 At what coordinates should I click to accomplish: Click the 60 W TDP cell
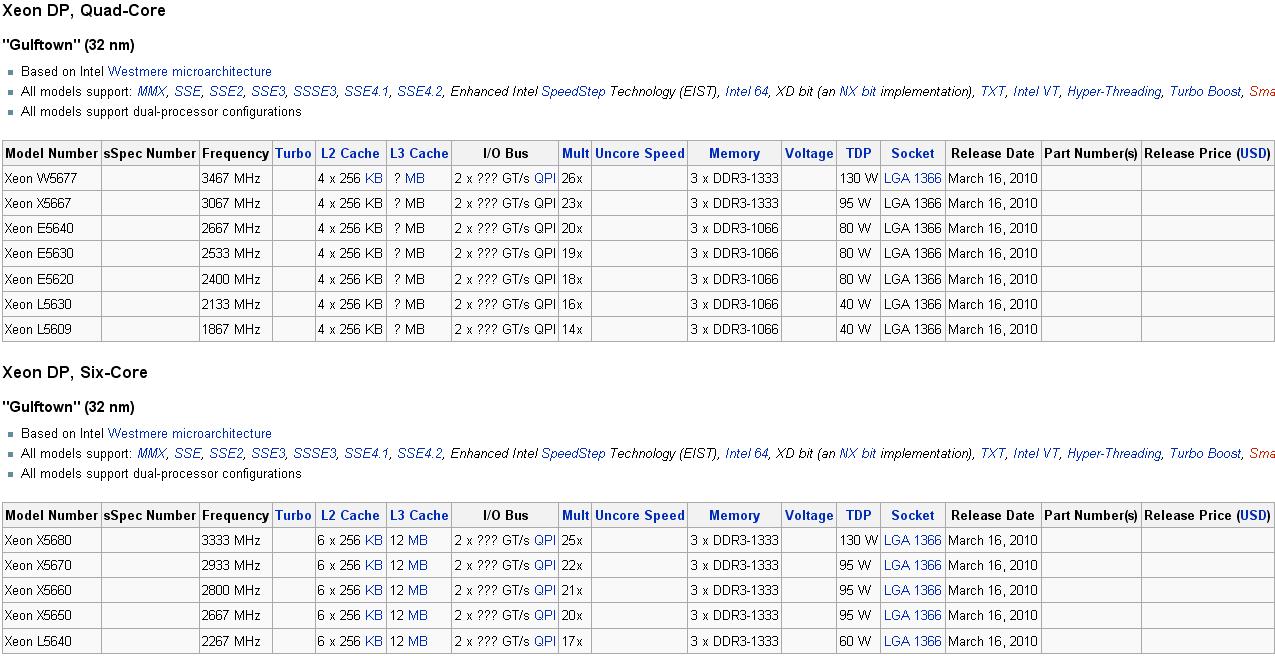point(858,642)
